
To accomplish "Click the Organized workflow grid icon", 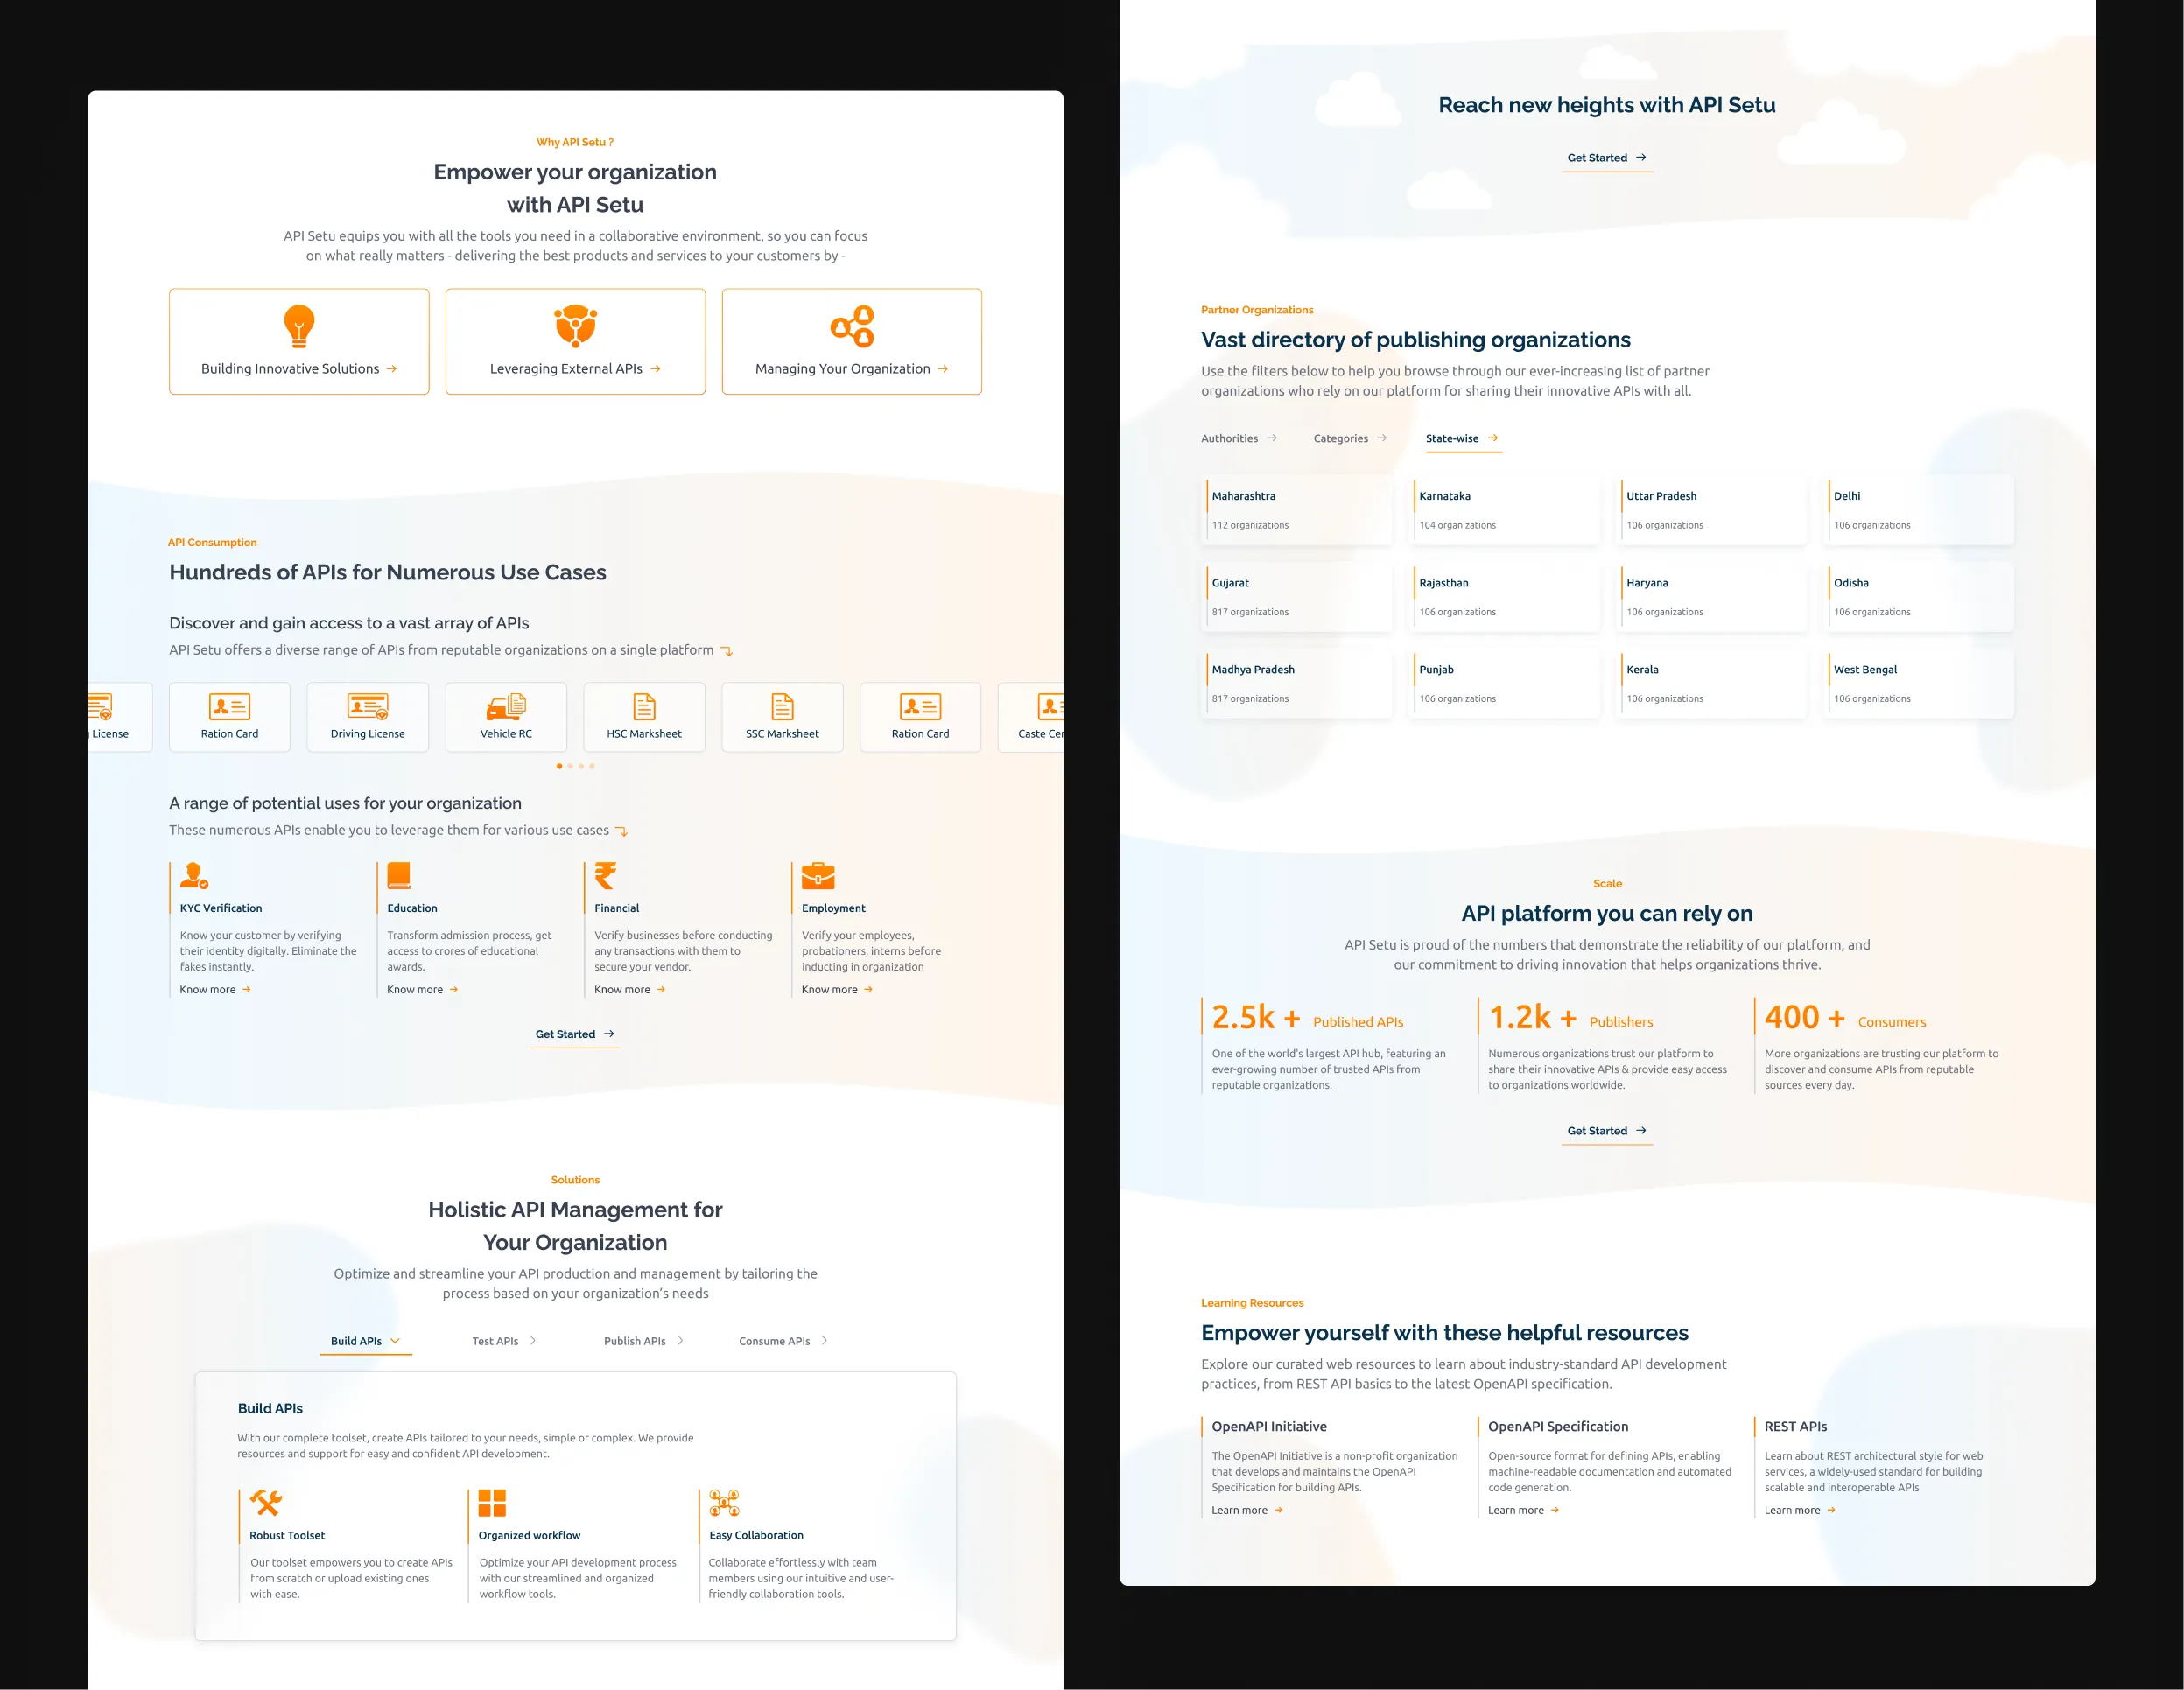I will 492,1502.
